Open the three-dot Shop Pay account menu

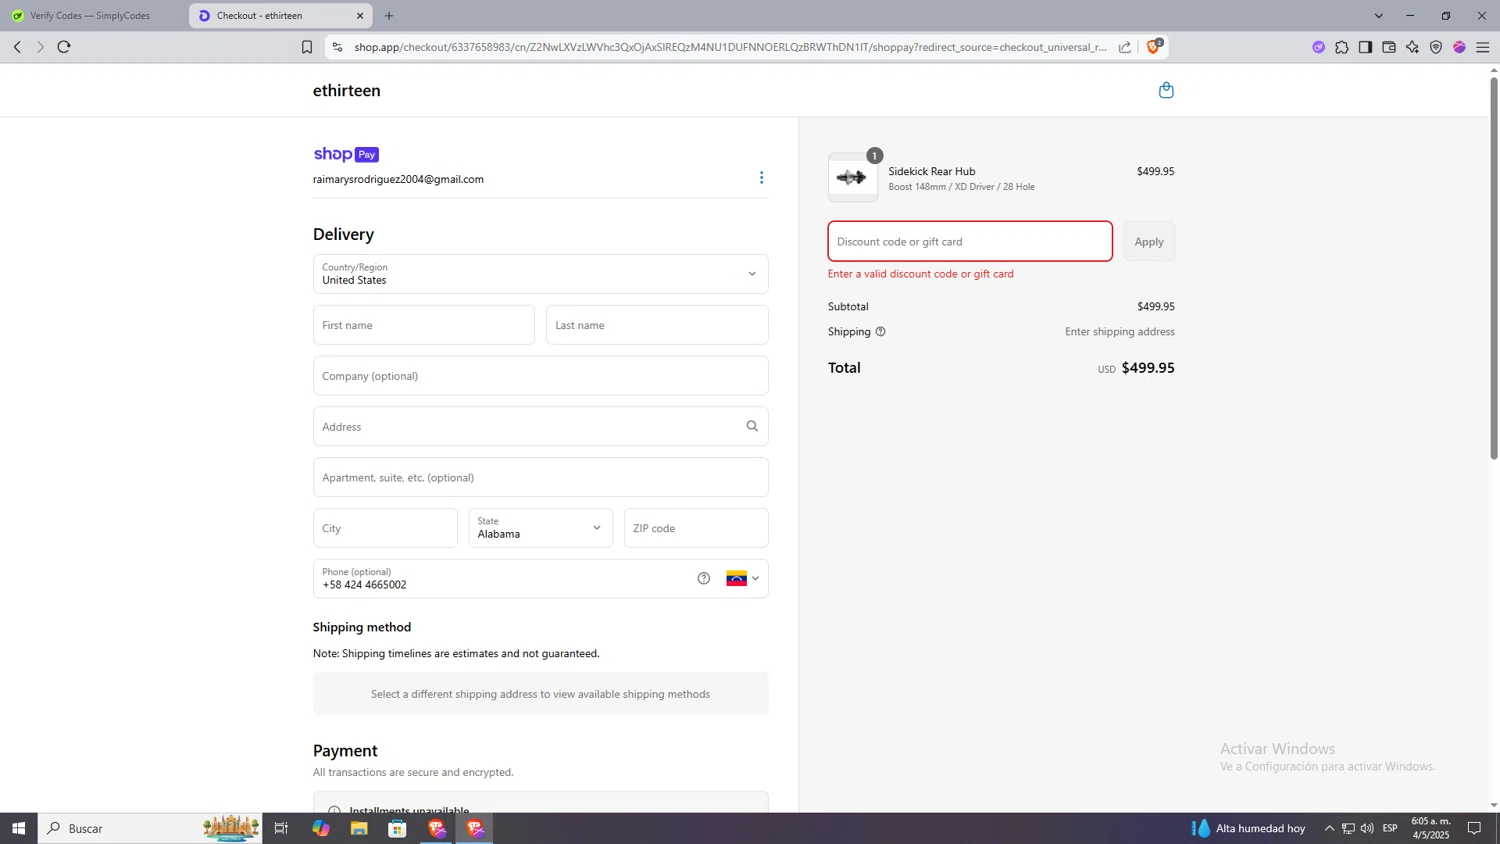point(761,178)
